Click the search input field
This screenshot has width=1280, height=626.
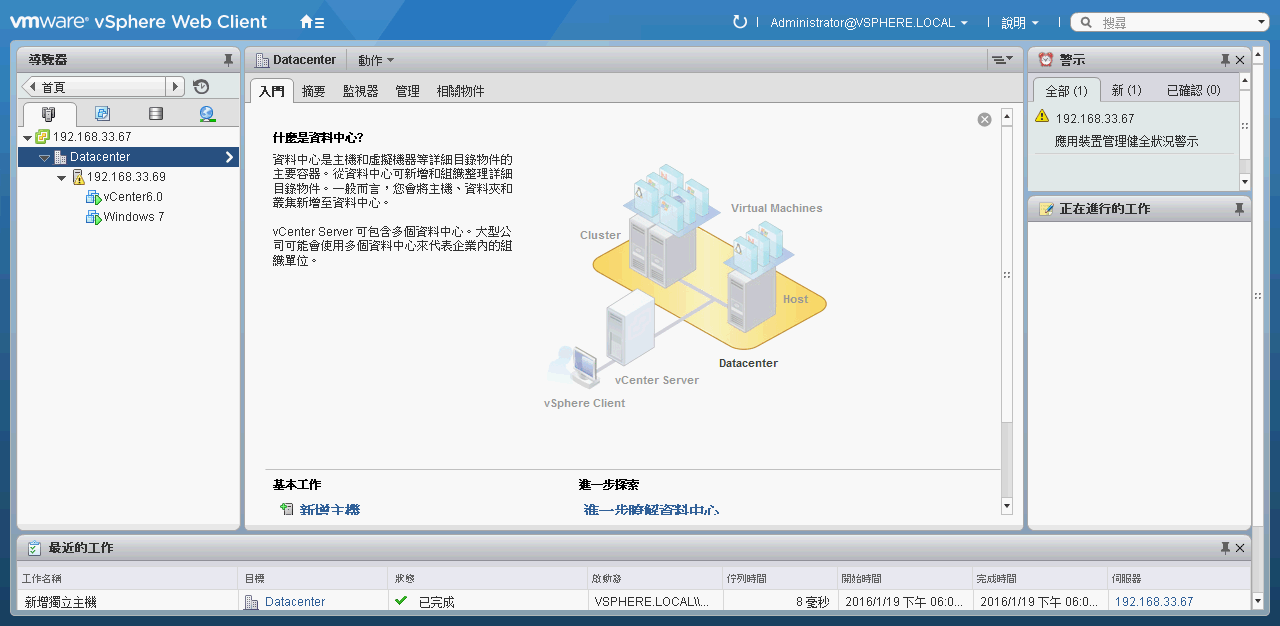tap(1176, 22)
